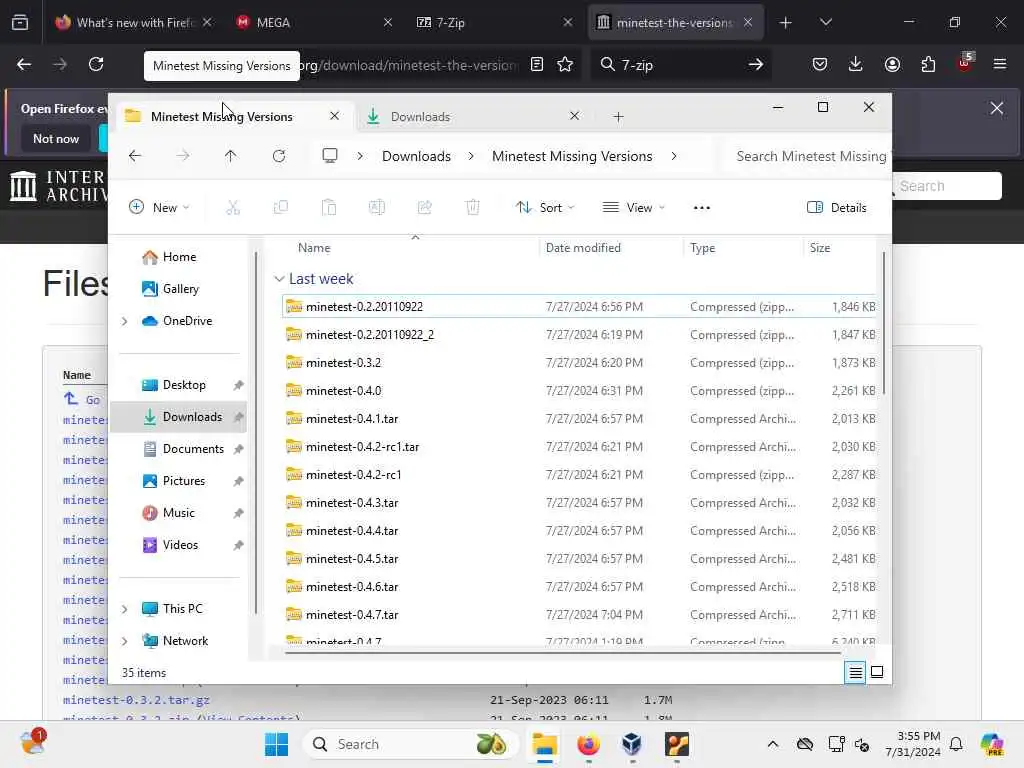Sort by the Name column header
The image size is (1024, 768).
314,248
